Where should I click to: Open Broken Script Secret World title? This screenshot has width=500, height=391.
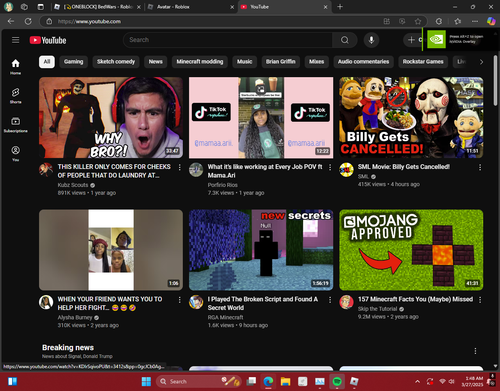coord(263,303)
